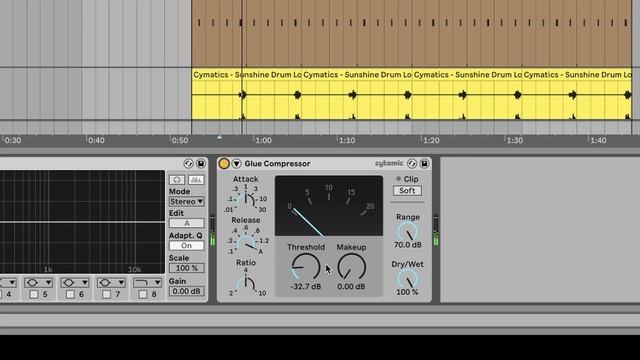Click the 0:40 mark on the time ruler
The image size is (640, 360).
[x=96, y=140]
